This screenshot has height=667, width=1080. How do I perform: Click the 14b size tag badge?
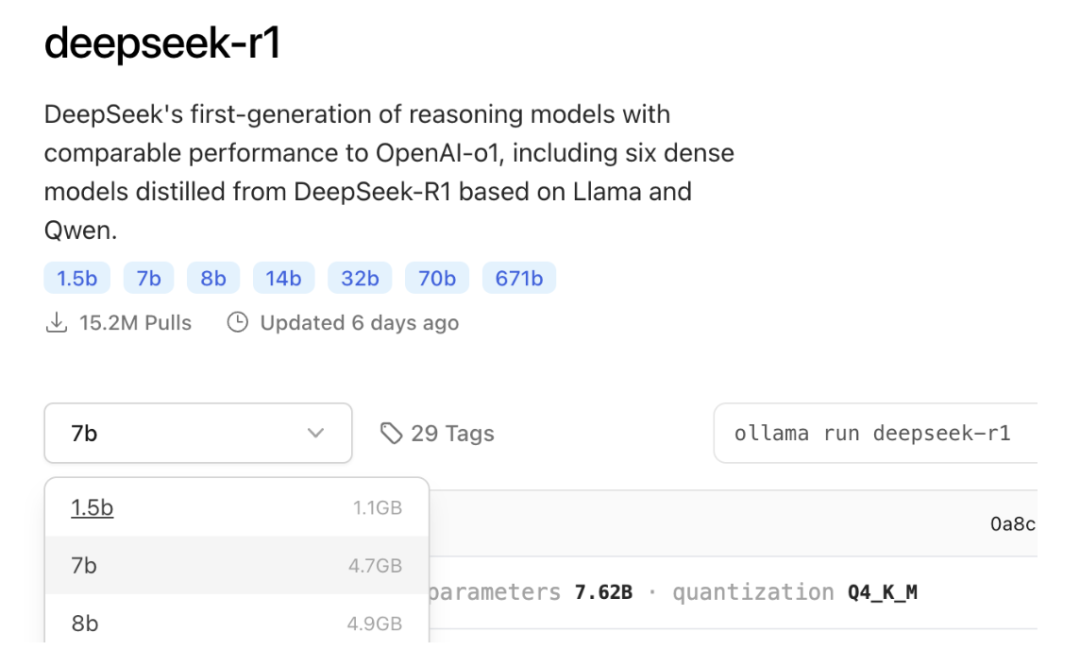tap(283, 278)
